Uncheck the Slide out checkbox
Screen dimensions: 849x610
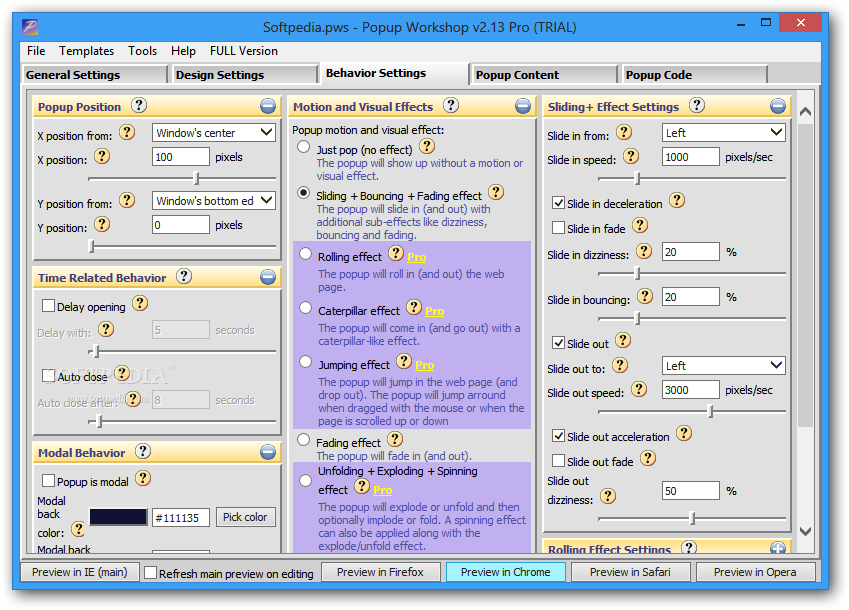(x=558, y=343)
